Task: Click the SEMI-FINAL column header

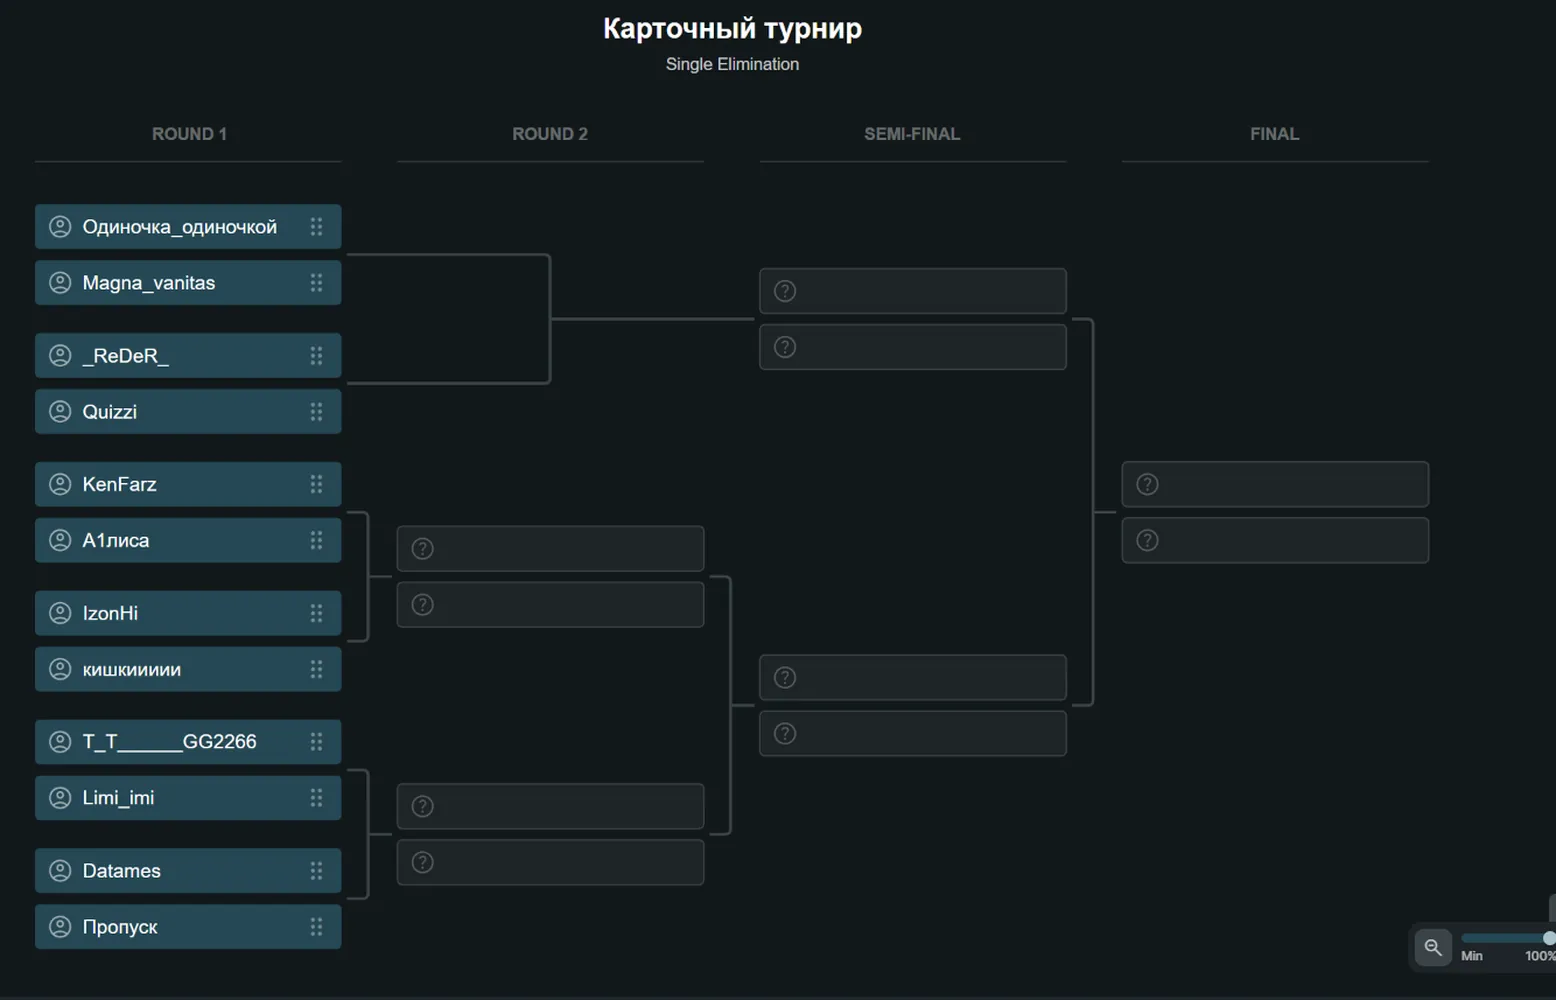Action: click(x=912, y=134)
